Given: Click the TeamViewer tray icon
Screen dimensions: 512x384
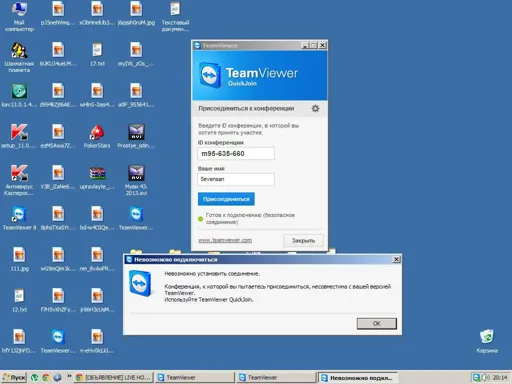Looking at the screenshot, I should point(477,378).
